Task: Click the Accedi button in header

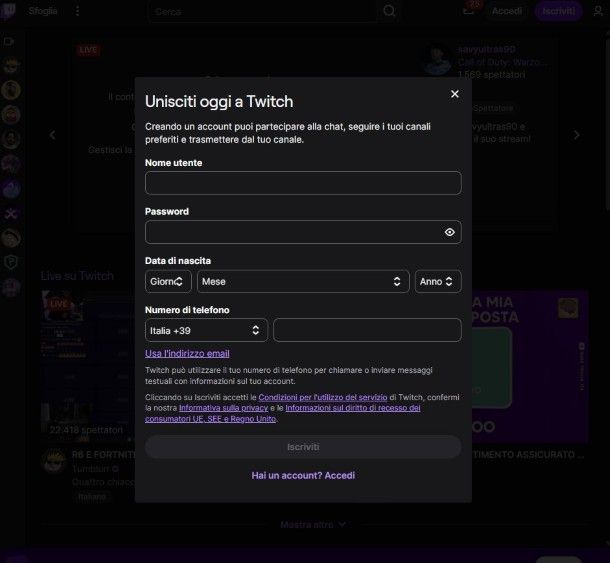Action: [x=507, y=11]
